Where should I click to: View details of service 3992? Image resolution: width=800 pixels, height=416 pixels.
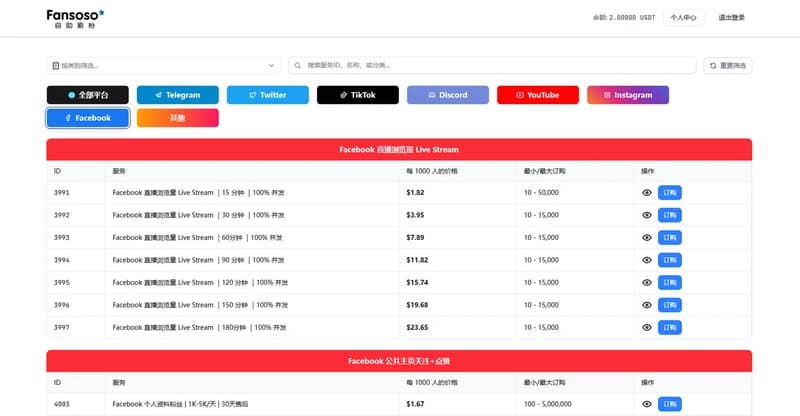coord(646,215)
